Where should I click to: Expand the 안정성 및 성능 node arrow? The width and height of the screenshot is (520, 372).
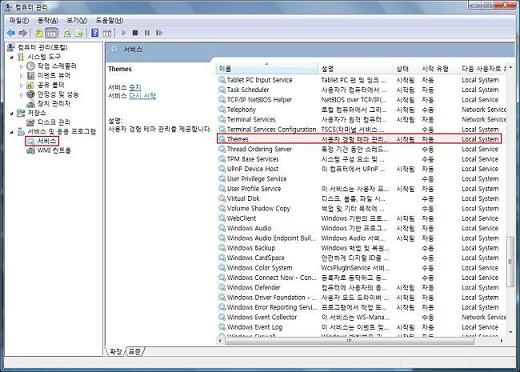[21, 94]
